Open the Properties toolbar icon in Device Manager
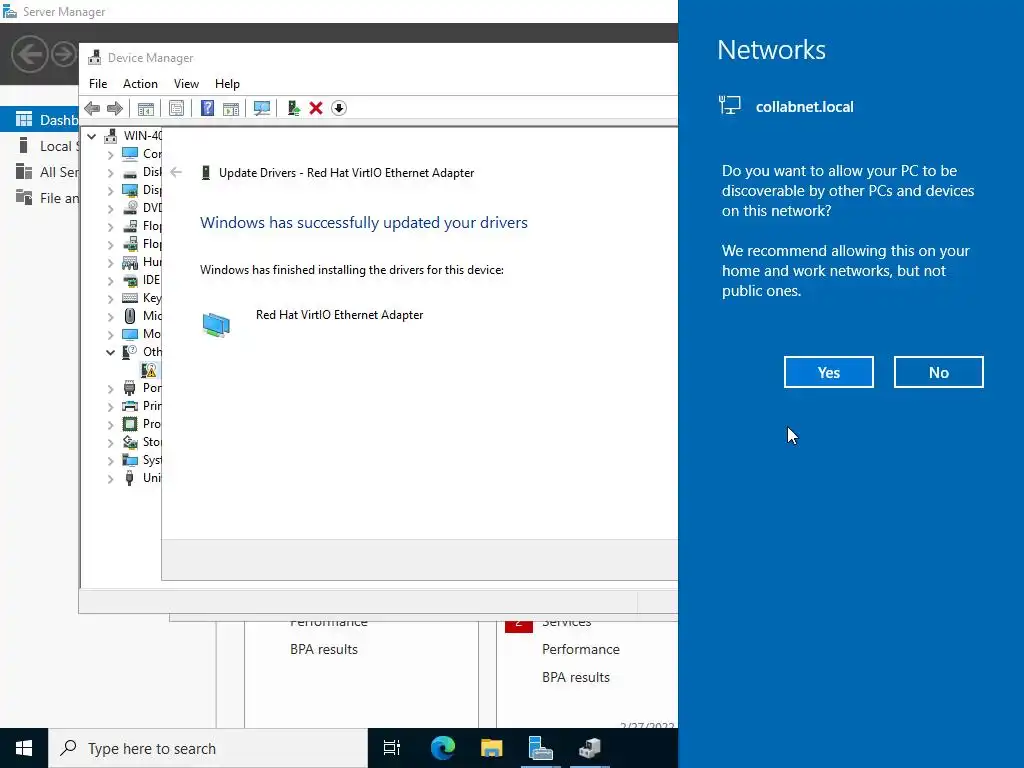This screenshot has width=1024, height=768. coord(176,108)
